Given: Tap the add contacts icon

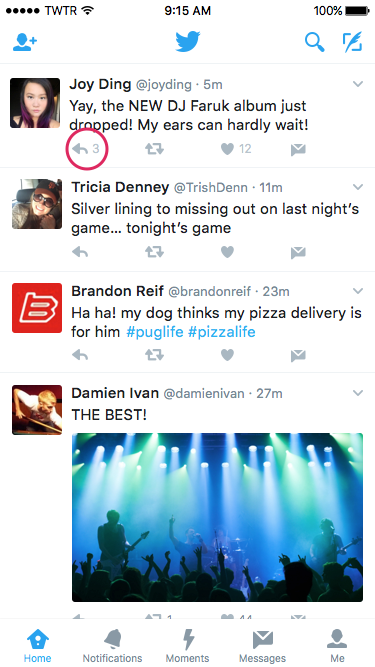Looking at the screenshot, I should pos(25,43).
